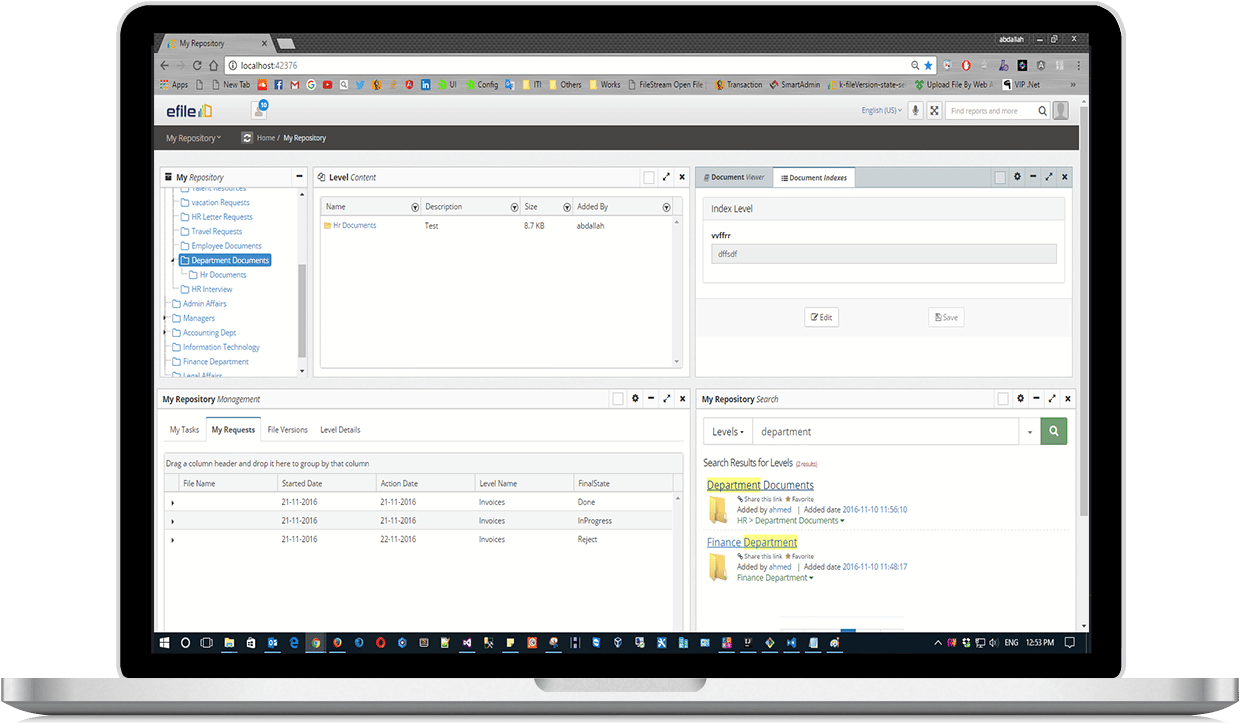
Task: Open the Levels search type dropdown
Action: [727, 432]
